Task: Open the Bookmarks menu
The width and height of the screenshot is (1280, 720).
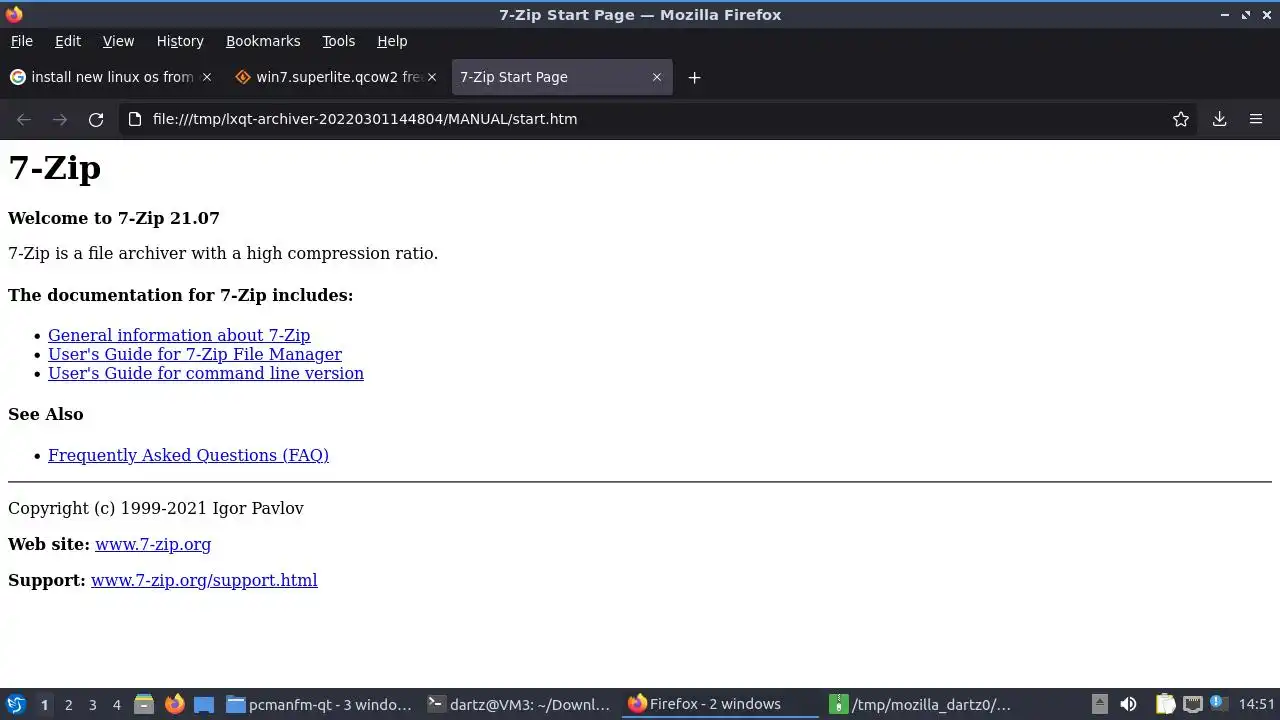Action: 263,41
